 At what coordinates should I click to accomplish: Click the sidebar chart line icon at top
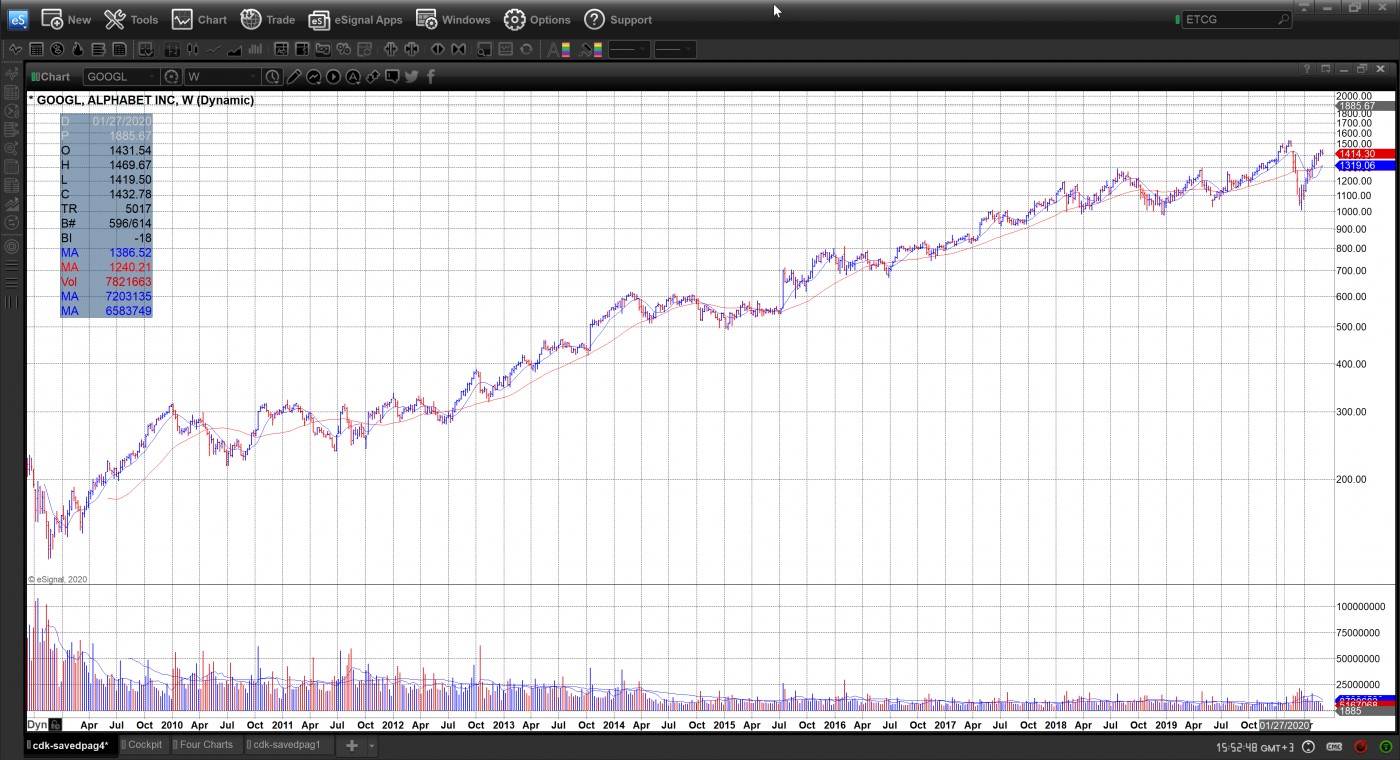coord(12,72)
